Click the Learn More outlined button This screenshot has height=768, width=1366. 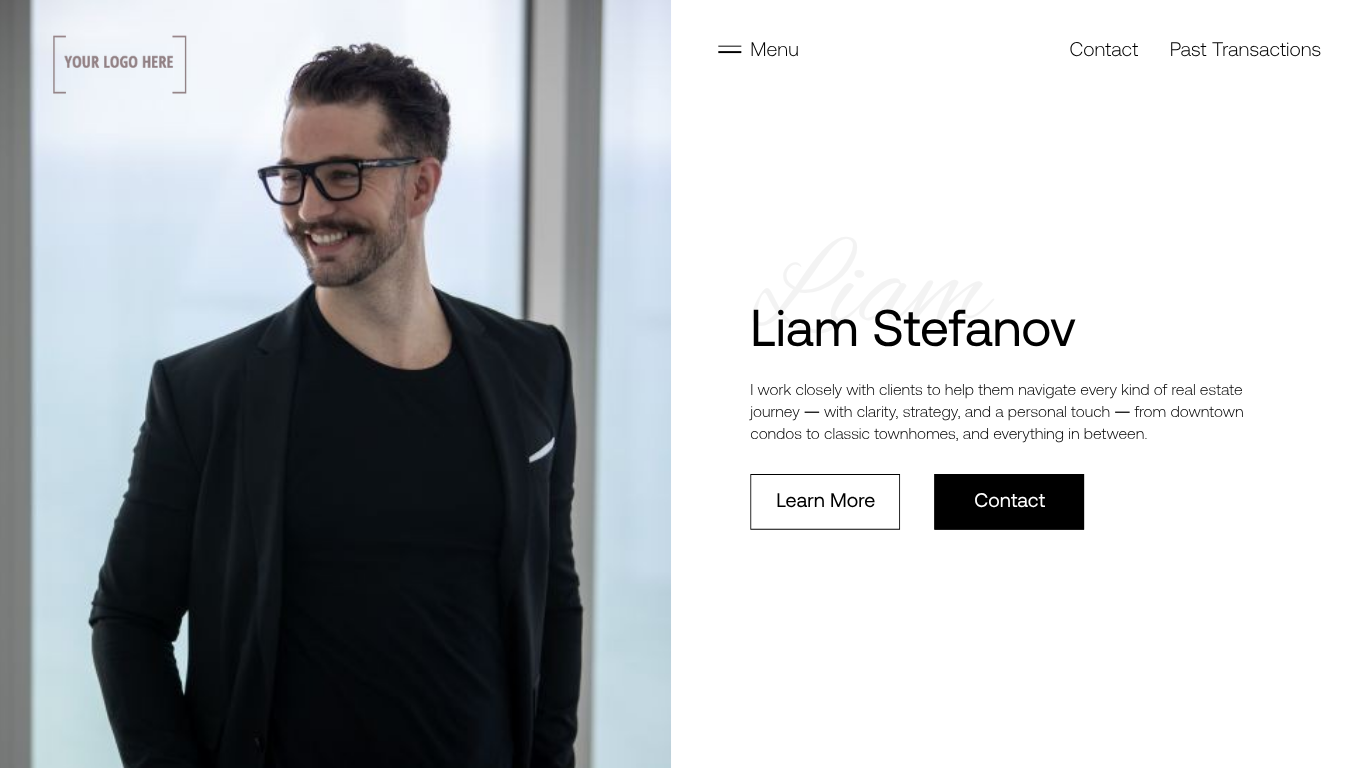[x=825, y=502]
